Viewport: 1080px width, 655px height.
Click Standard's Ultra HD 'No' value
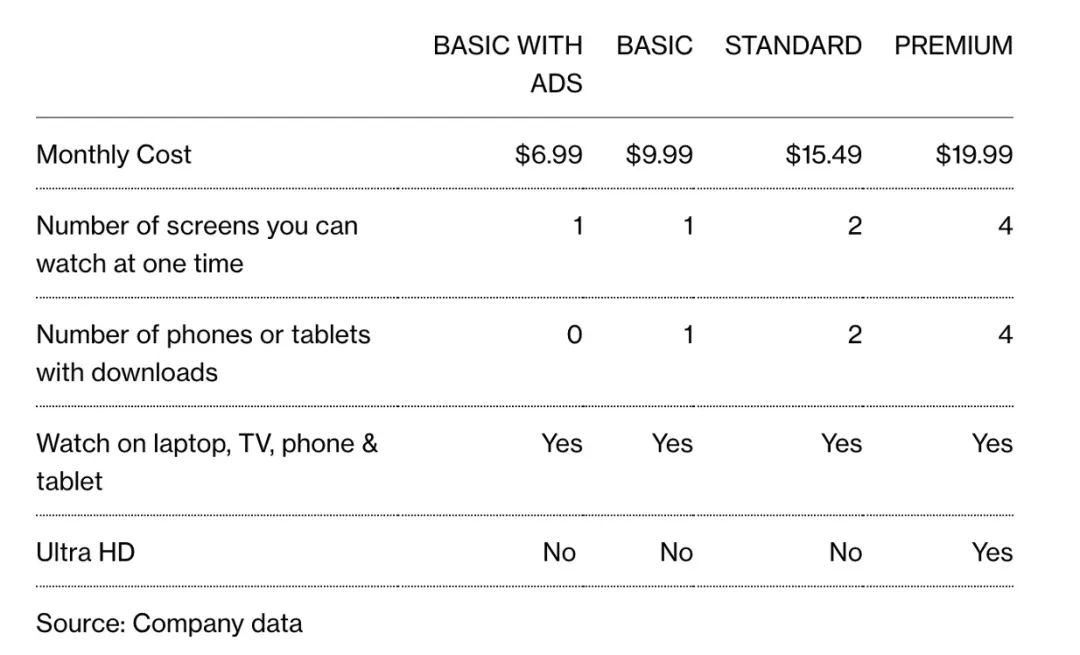pos(845,552)
